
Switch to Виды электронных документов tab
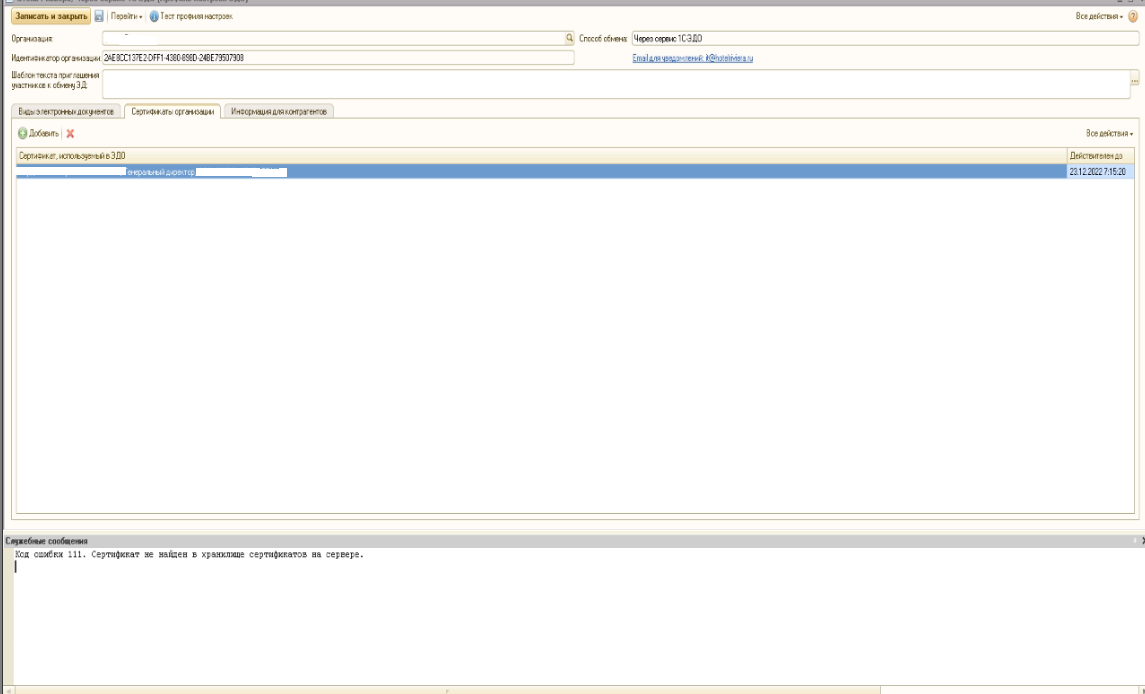(66, 111)
